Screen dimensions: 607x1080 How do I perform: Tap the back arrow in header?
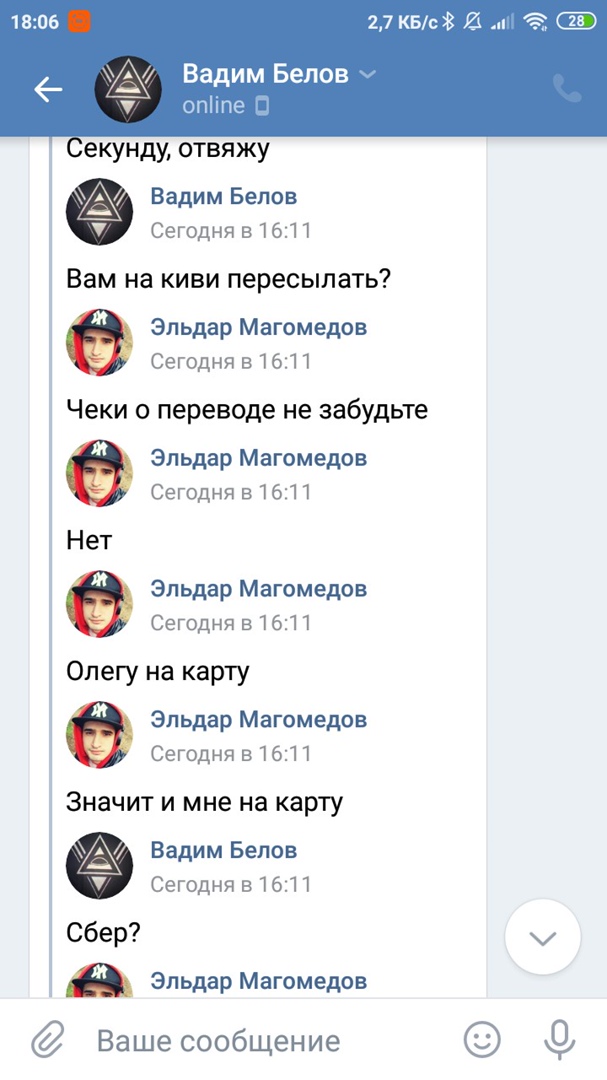tap(47, 90)
